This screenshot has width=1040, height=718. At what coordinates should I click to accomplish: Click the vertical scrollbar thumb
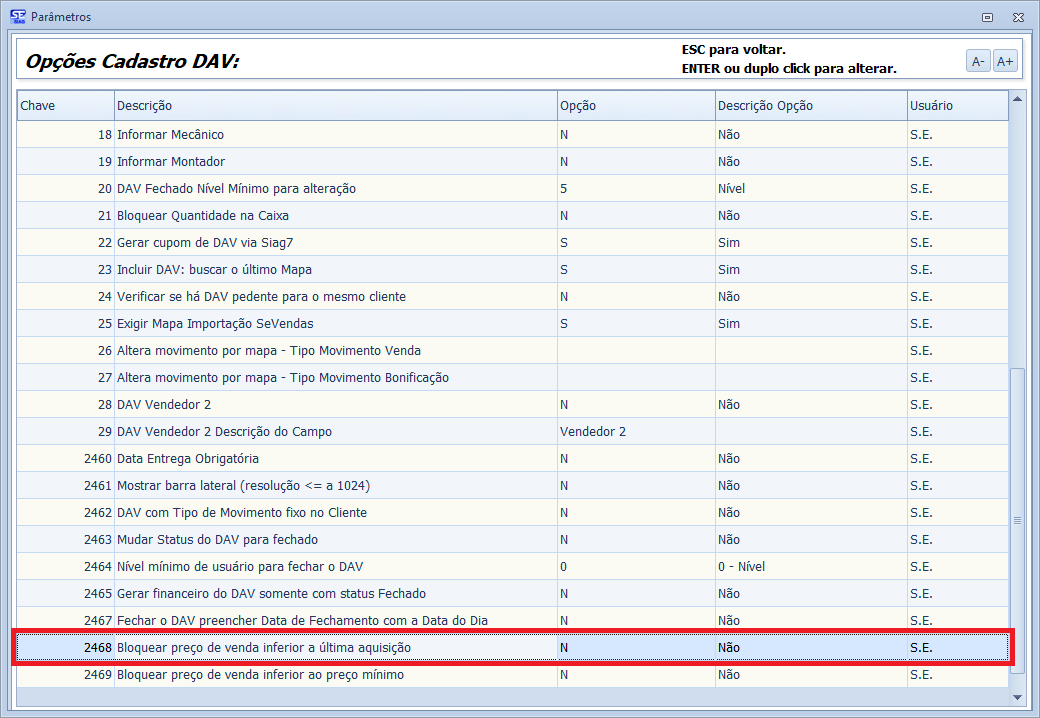1018,520
